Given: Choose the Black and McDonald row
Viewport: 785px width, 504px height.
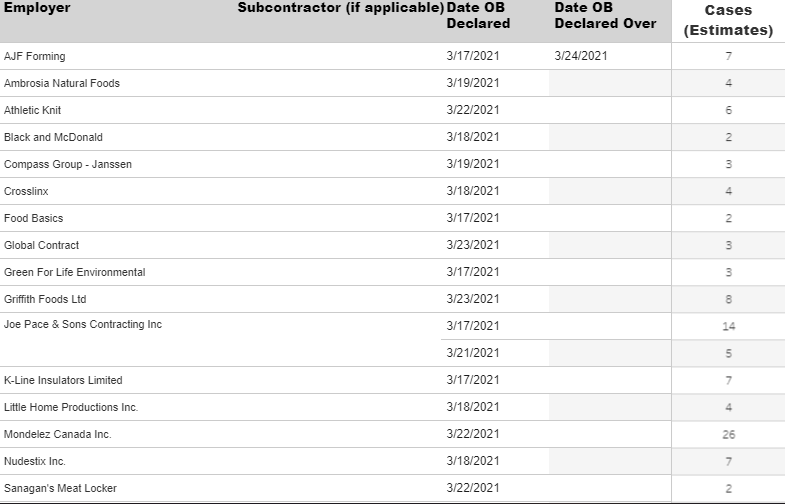Looking at the screenshot, I should pos(392,137).
